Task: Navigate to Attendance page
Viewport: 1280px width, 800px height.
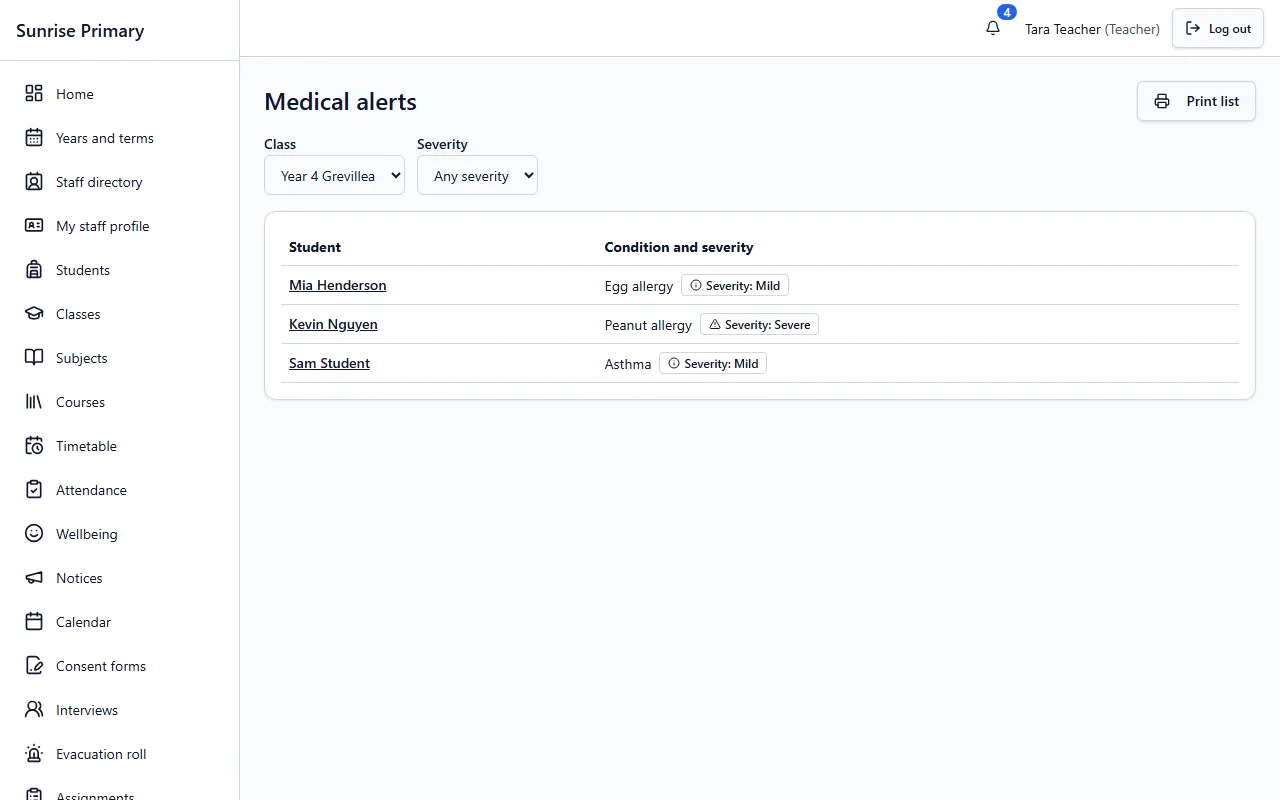Action: tap(120, 490)
